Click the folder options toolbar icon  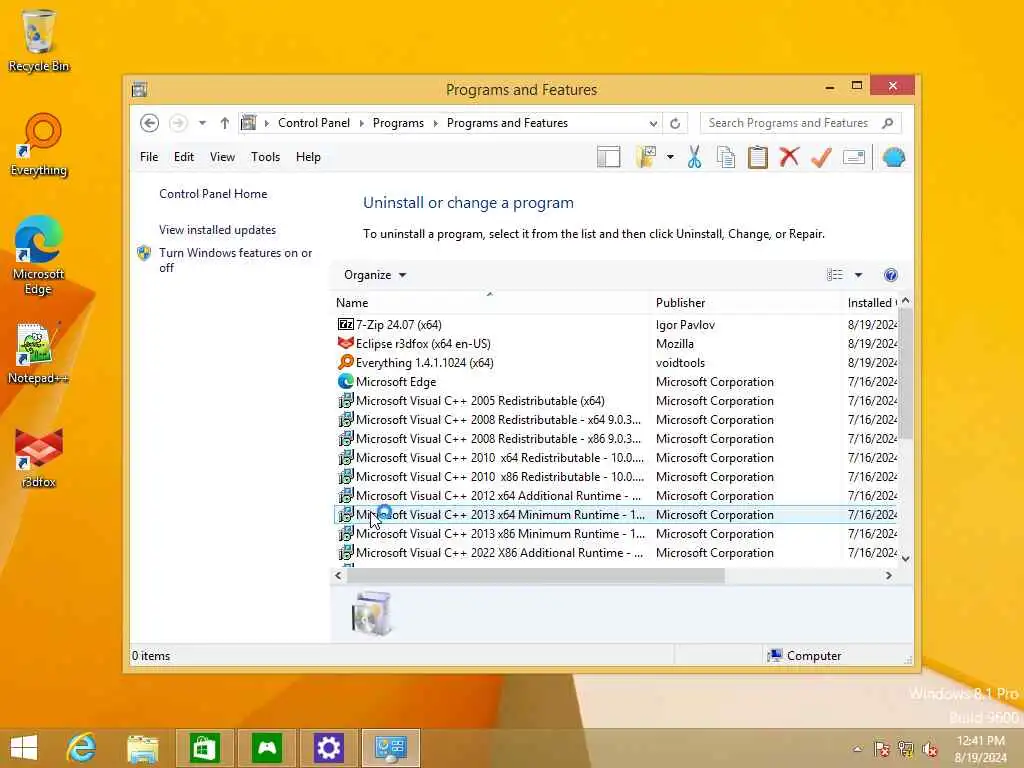(x=645, y=157)
